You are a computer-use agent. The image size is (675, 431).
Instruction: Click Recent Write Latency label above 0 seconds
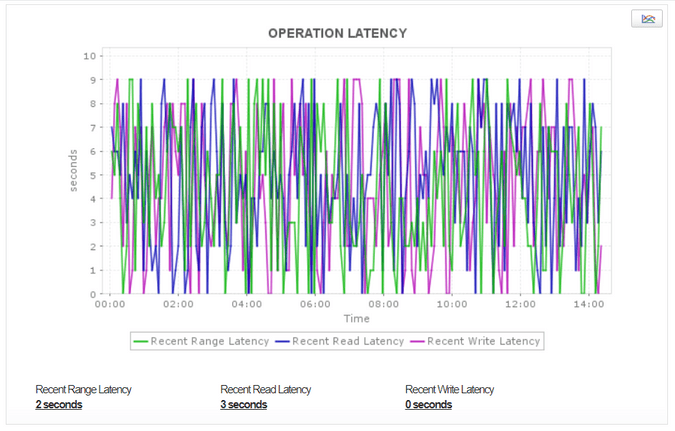click(450, 389)
